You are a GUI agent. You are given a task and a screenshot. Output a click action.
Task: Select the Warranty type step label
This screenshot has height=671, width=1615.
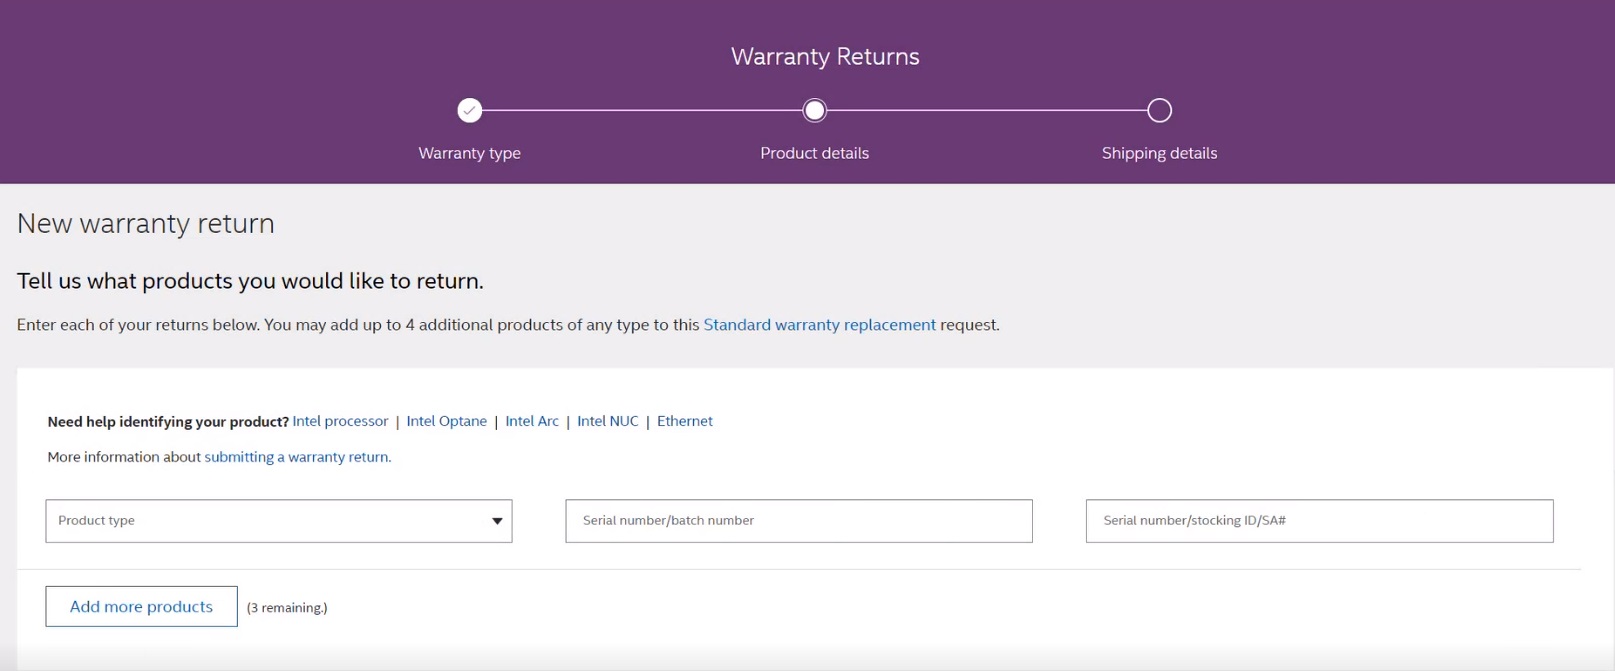pos(469,153)
